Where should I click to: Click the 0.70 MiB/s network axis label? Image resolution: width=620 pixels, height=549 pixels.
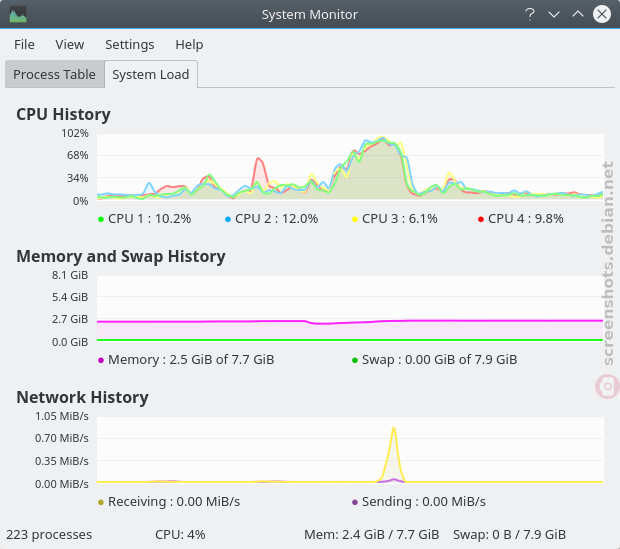point(62,438)
